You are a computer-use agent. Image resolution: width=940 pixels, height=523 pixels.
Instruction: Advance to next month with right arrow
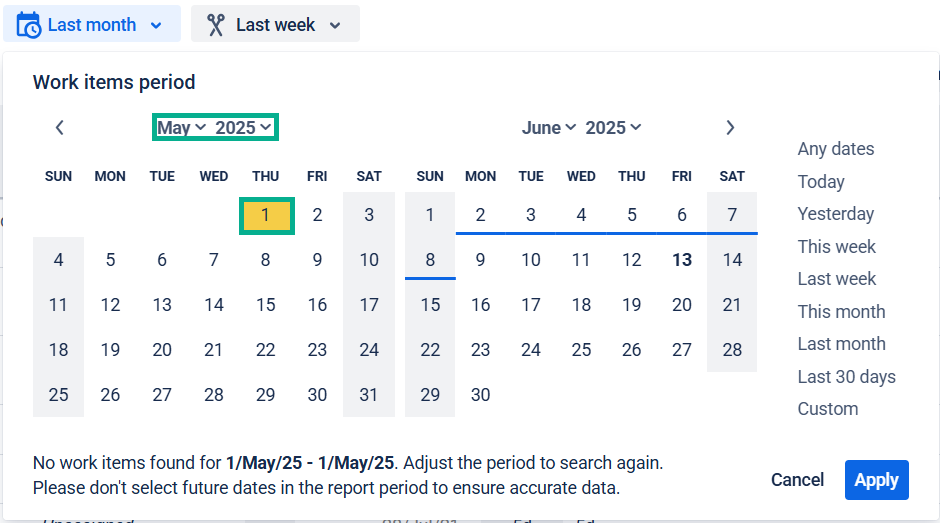(x=730, y=128)
